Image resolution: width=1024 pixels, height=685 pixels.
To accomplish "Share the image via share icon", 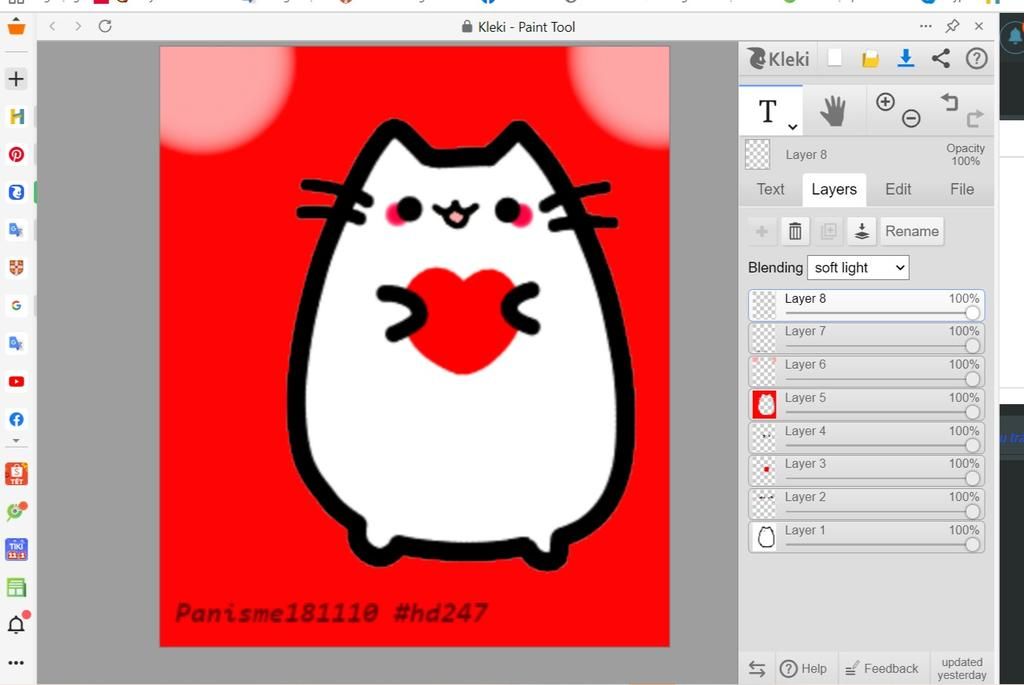I will [940, 59].
